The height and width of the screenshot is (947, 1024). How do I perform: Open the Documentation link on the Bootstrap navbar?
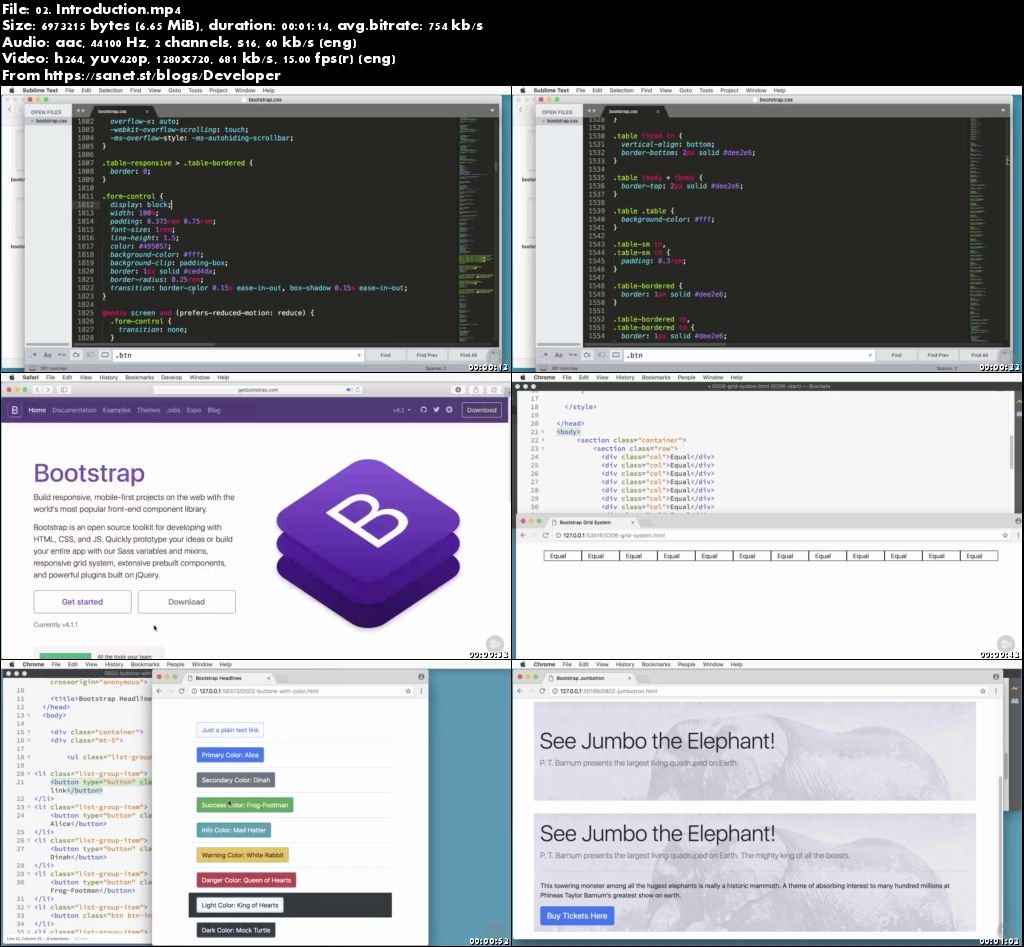point(74,410)
